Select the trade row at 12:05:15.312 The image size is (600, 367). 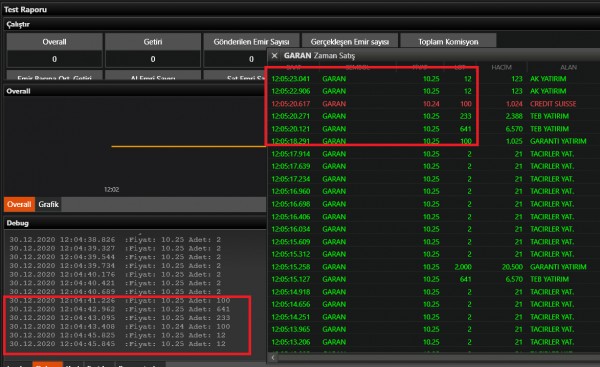point(434,254)
